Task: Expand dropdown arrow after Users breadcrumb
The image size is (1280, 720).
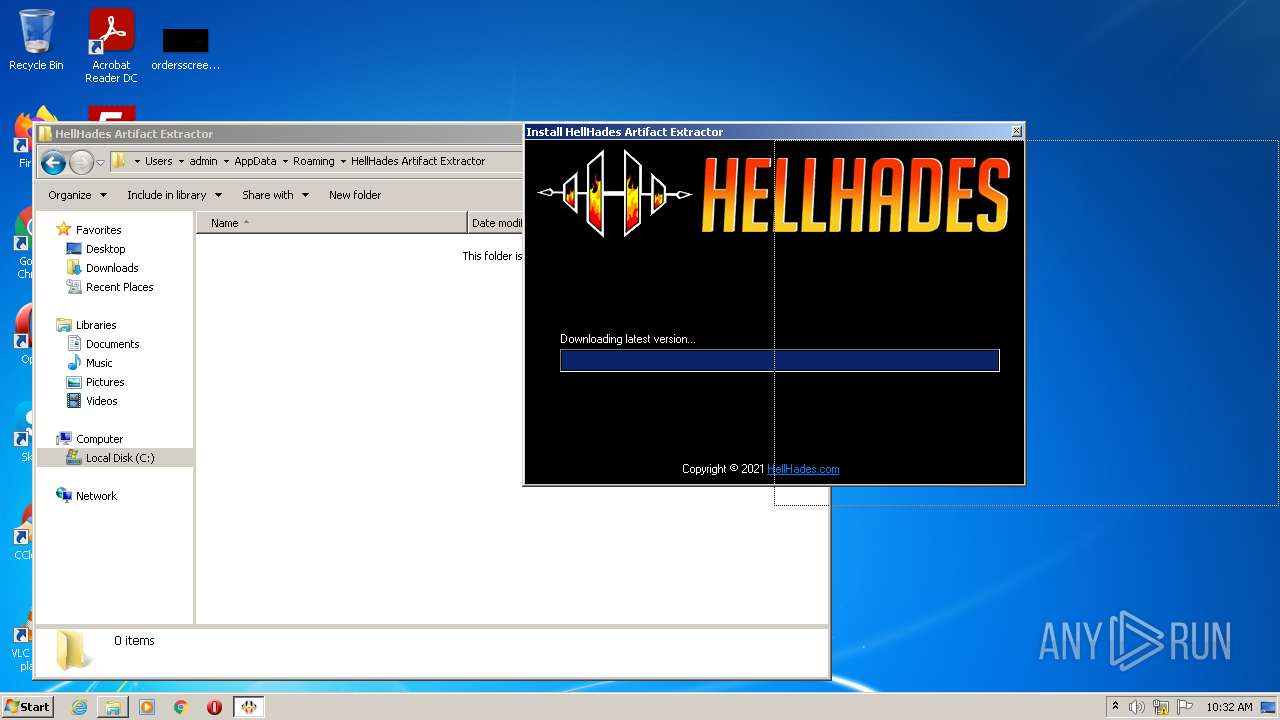Action: point(181,161)
